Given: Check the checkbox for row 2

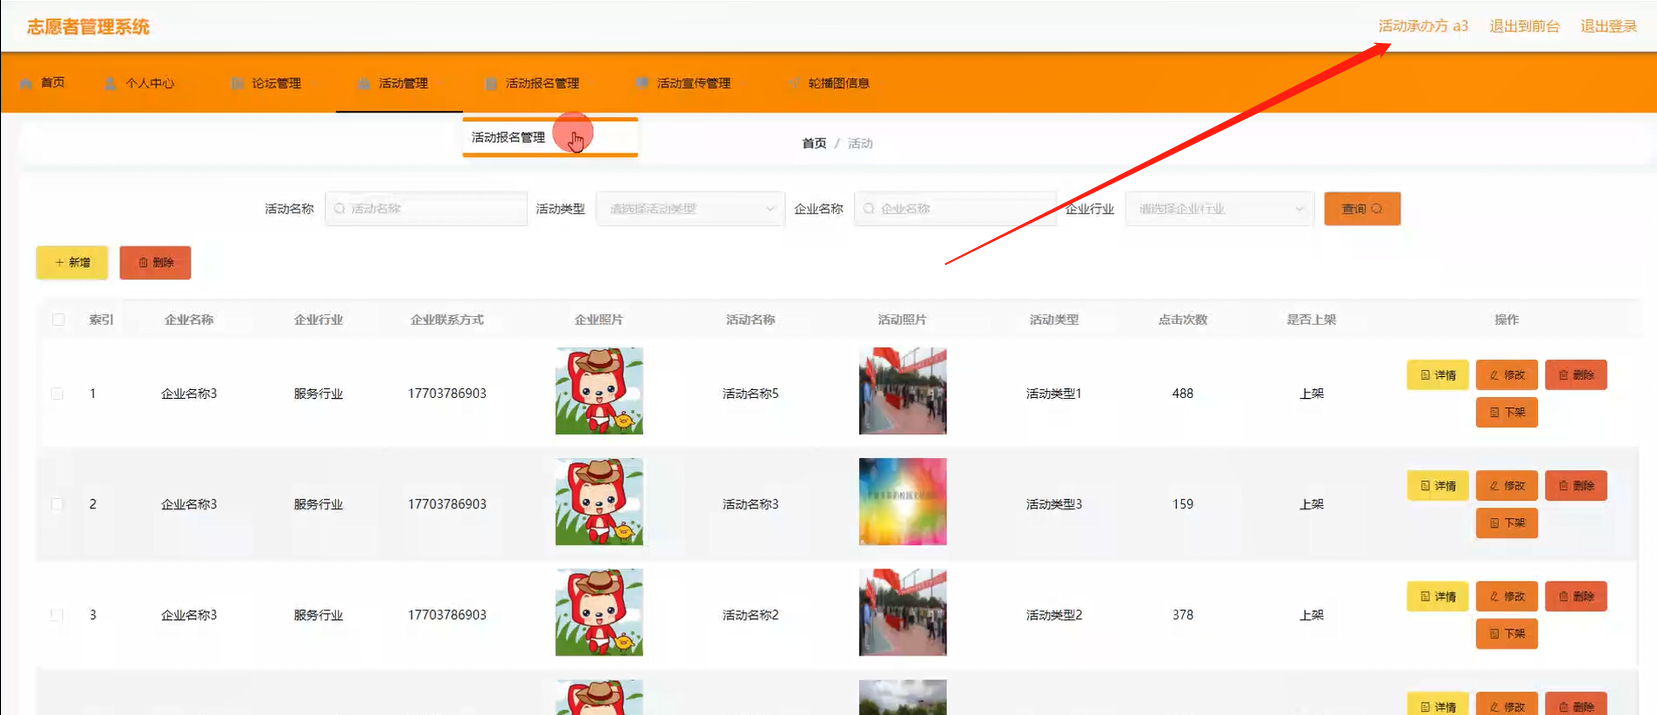Looking at the screenshot, I should (58, 505).
